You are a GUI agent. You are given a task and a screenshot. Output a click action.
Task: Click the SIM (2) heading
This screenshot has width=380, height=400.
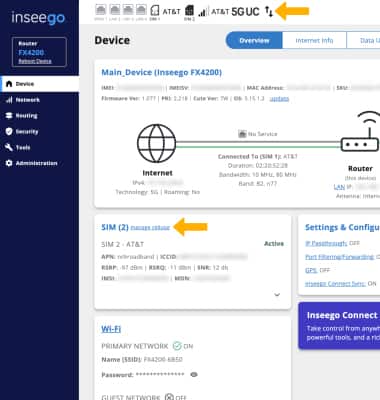(115, 227)
